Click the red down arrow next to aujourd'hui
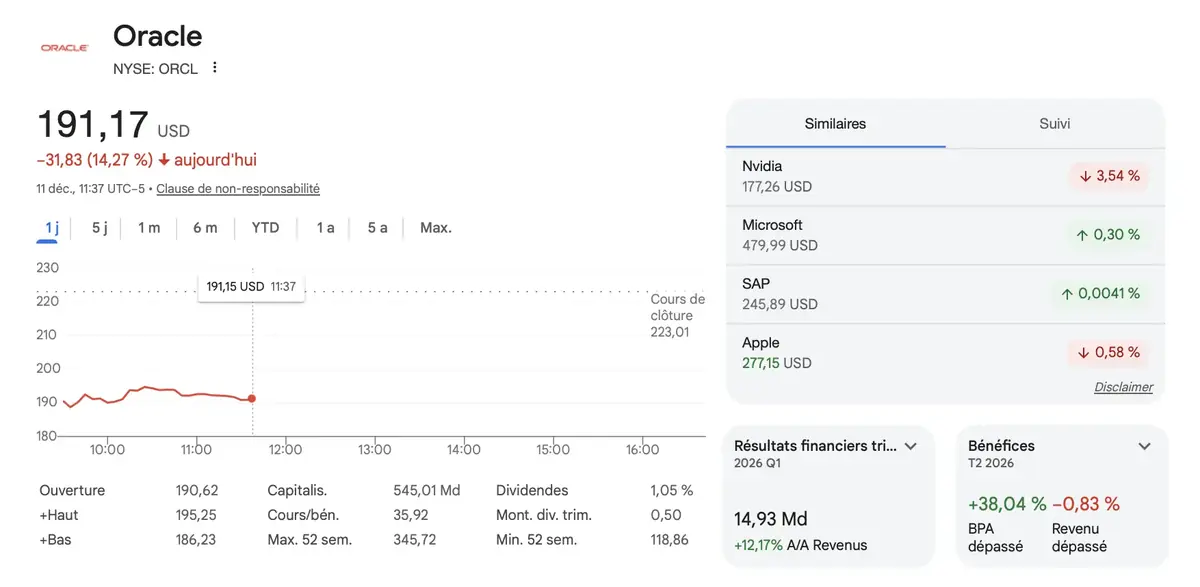The height and width of the screenshot is (587, 1200). [x=164, y=160]
